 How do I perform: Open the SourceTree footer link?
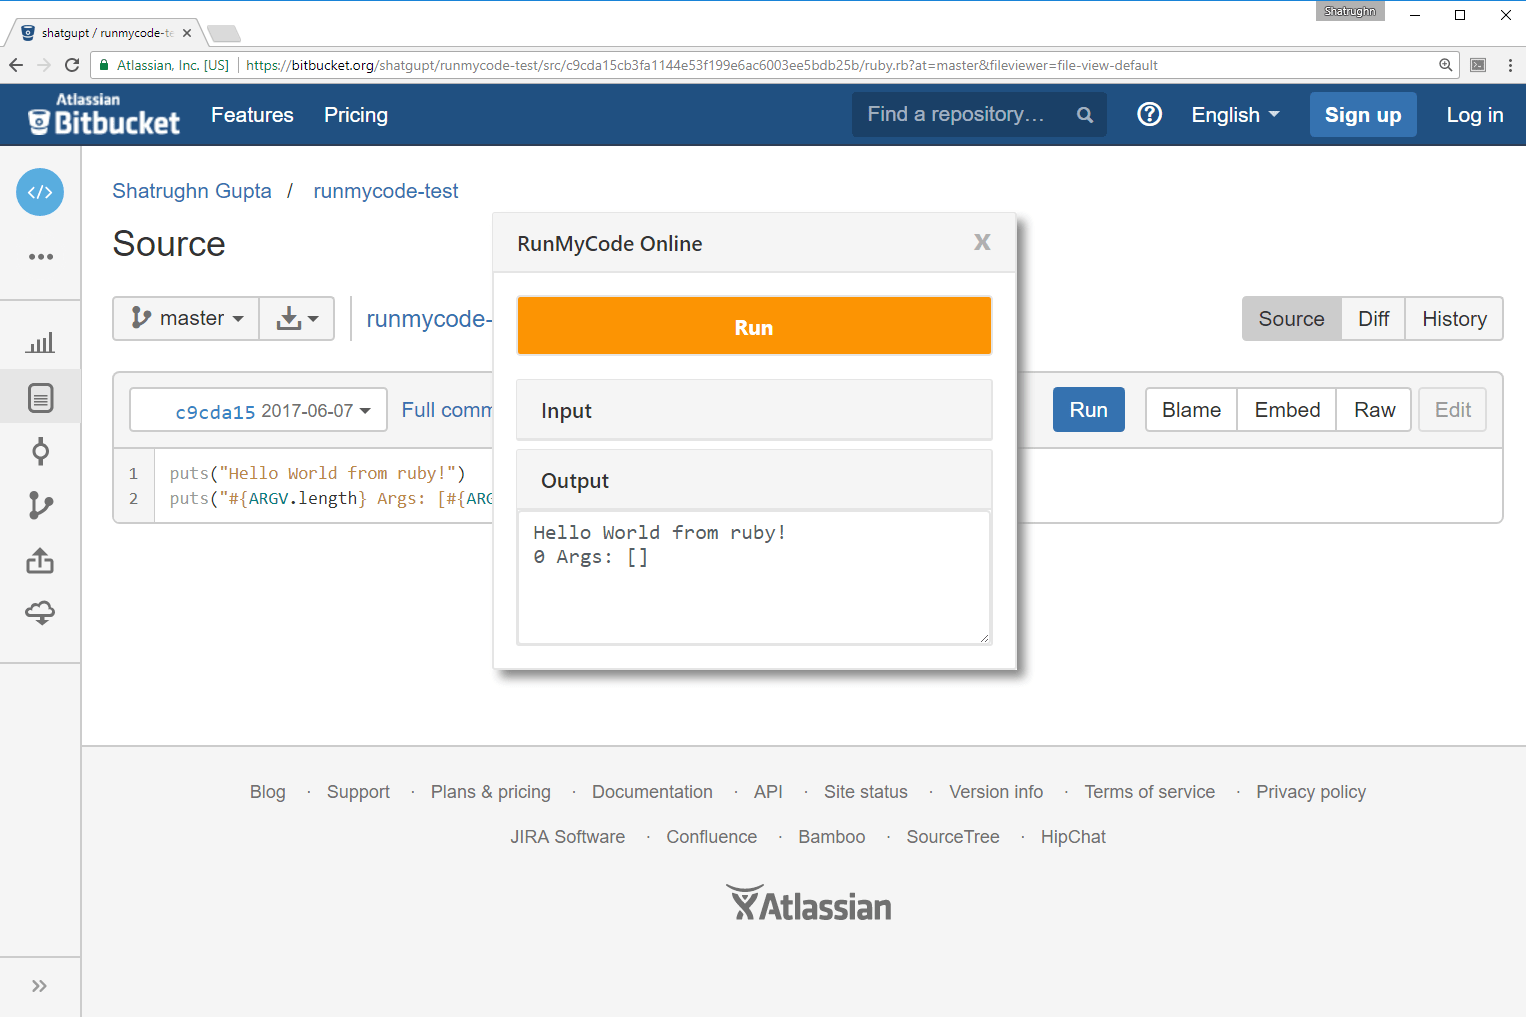[x=953, y=837]
